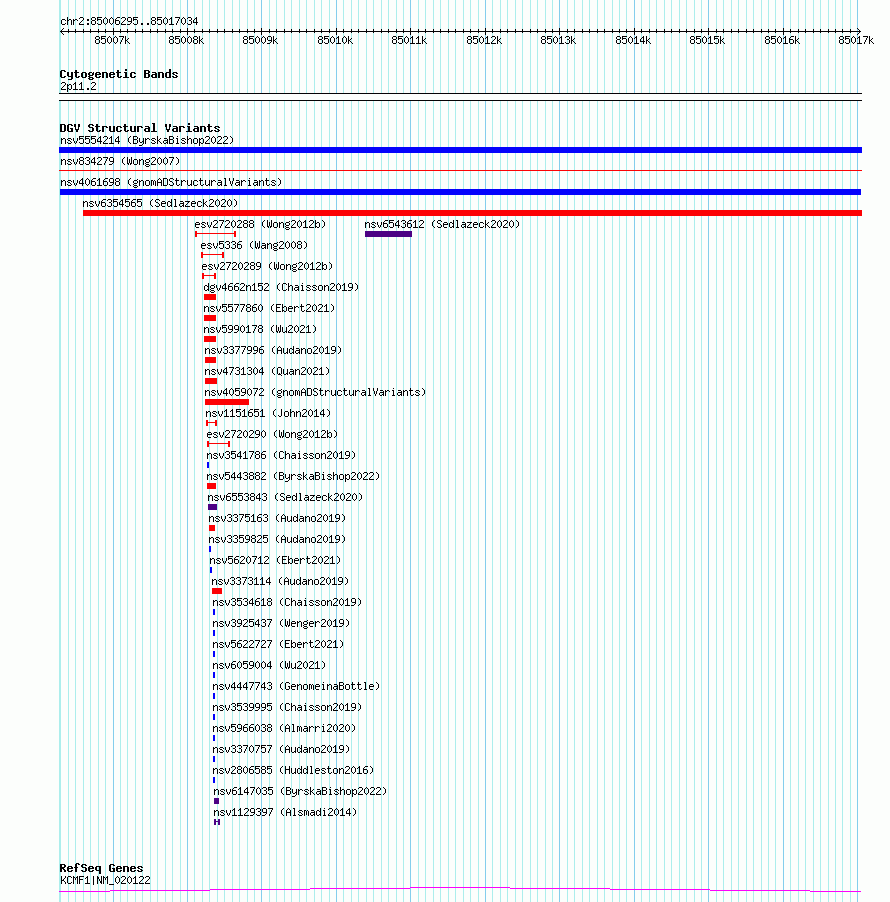Open the esv2720288 (Wong2012b) variant
Screen dimensions: 890x902
tap(260, 224)
